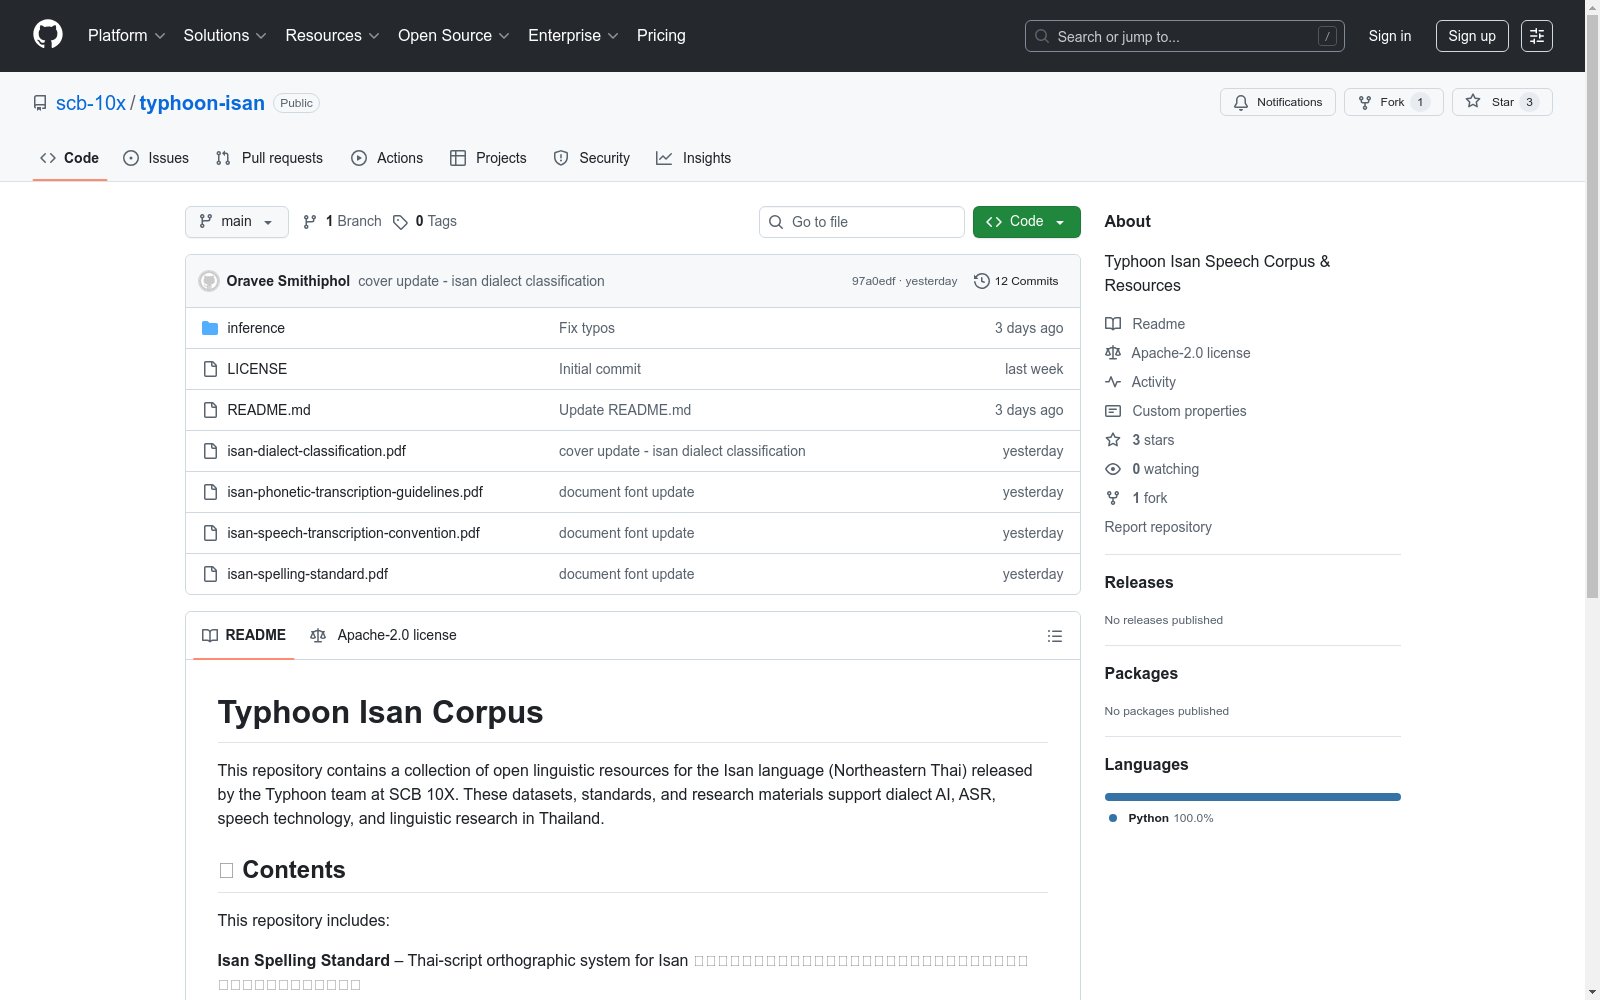1600x1000 pixels.
Task: Switch to the Actions tab
Action: point(387,158)
